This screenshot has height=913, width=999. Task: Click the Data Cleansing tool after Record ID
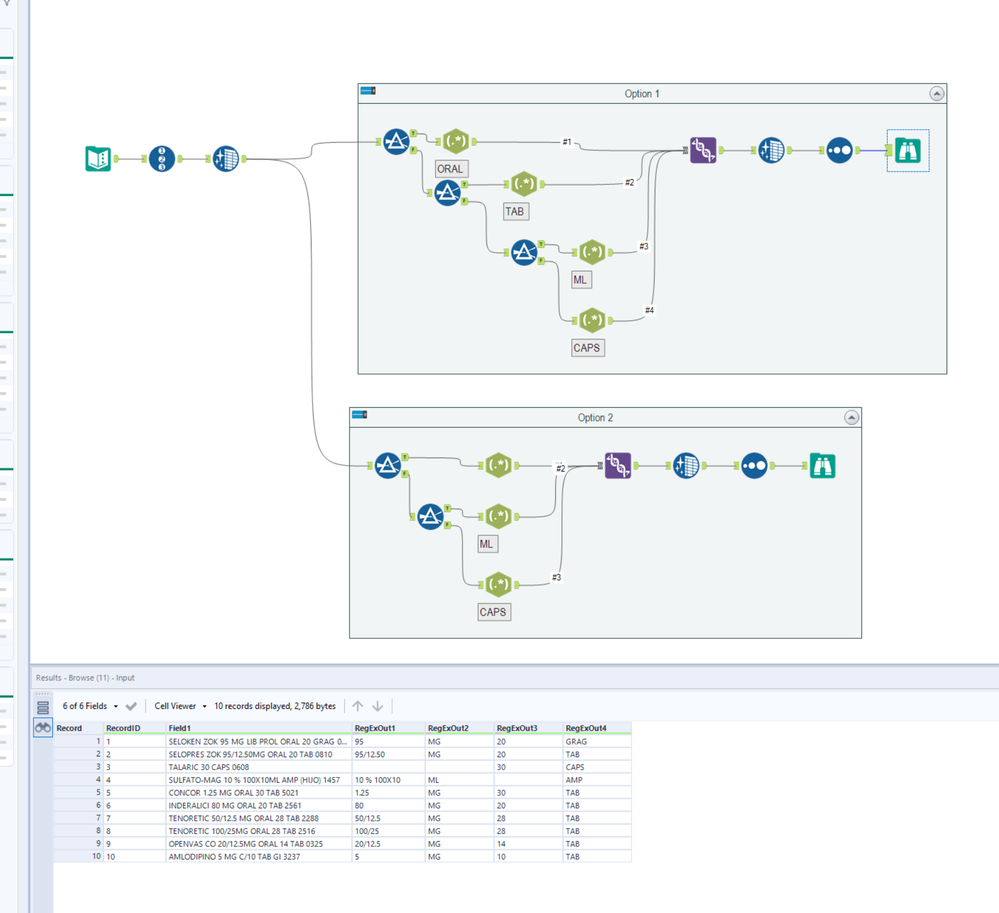click(226, 159)
